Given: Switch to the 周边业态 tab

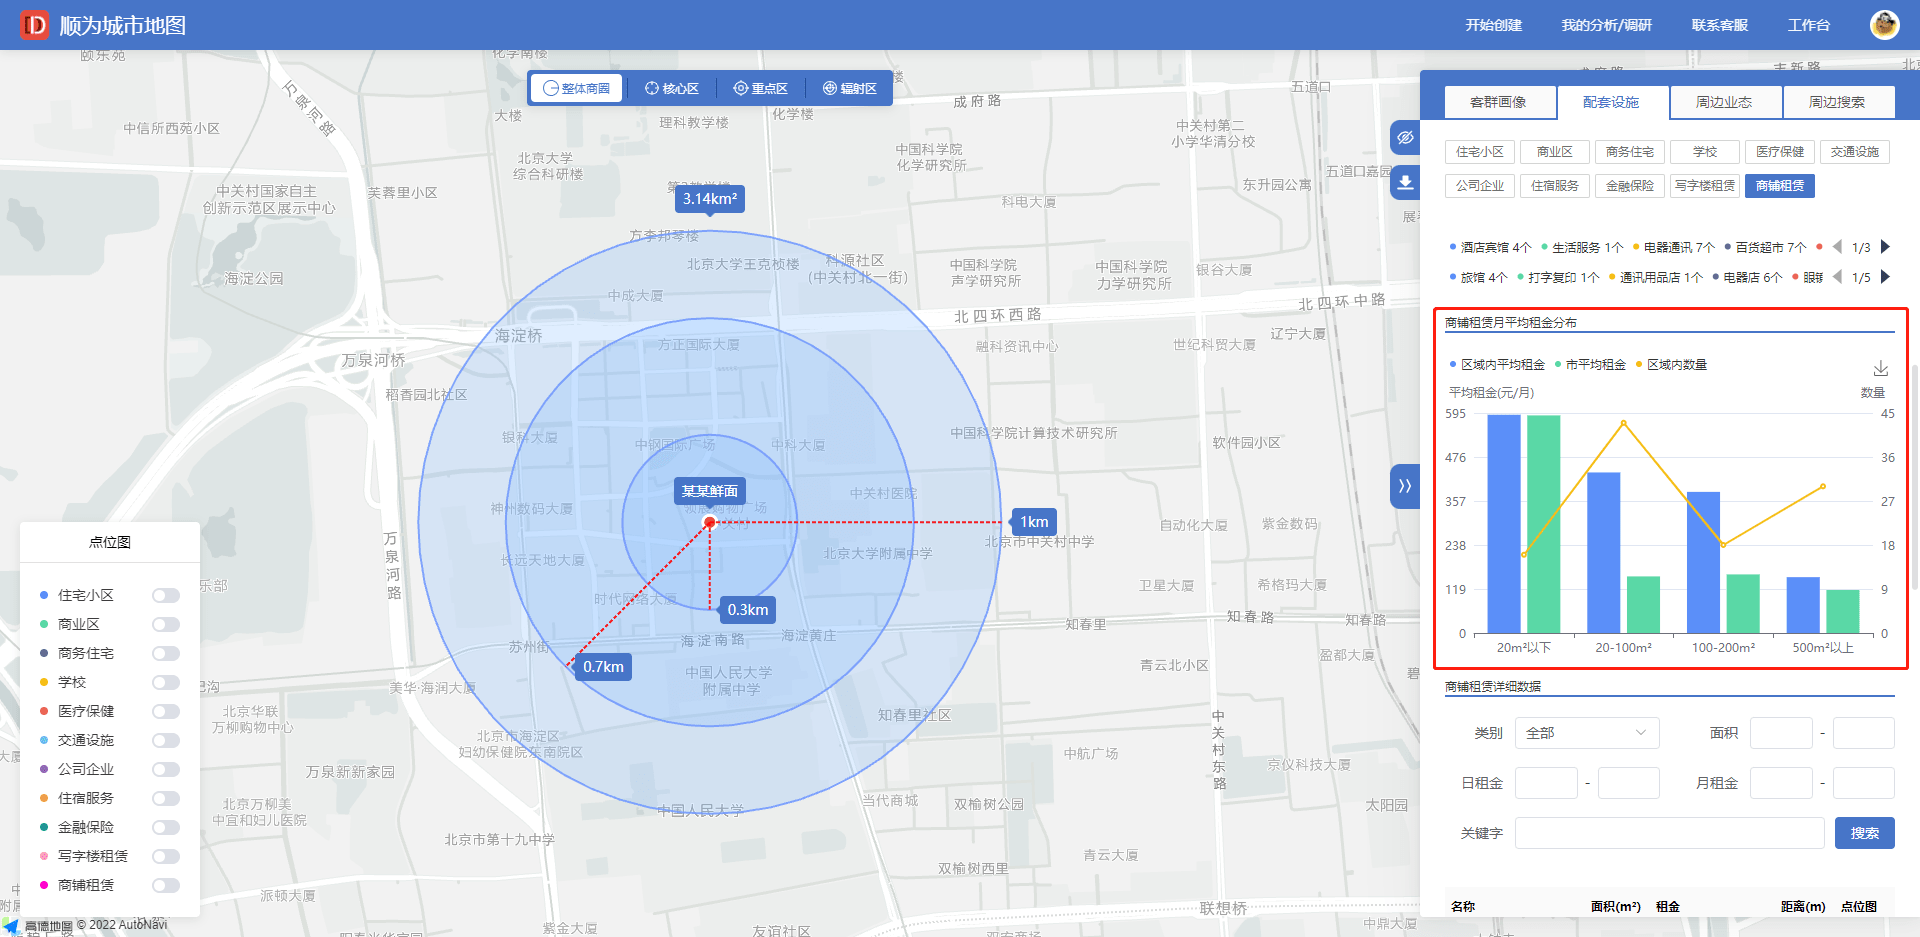Looking at the screenshot, I should point(1724,102).
